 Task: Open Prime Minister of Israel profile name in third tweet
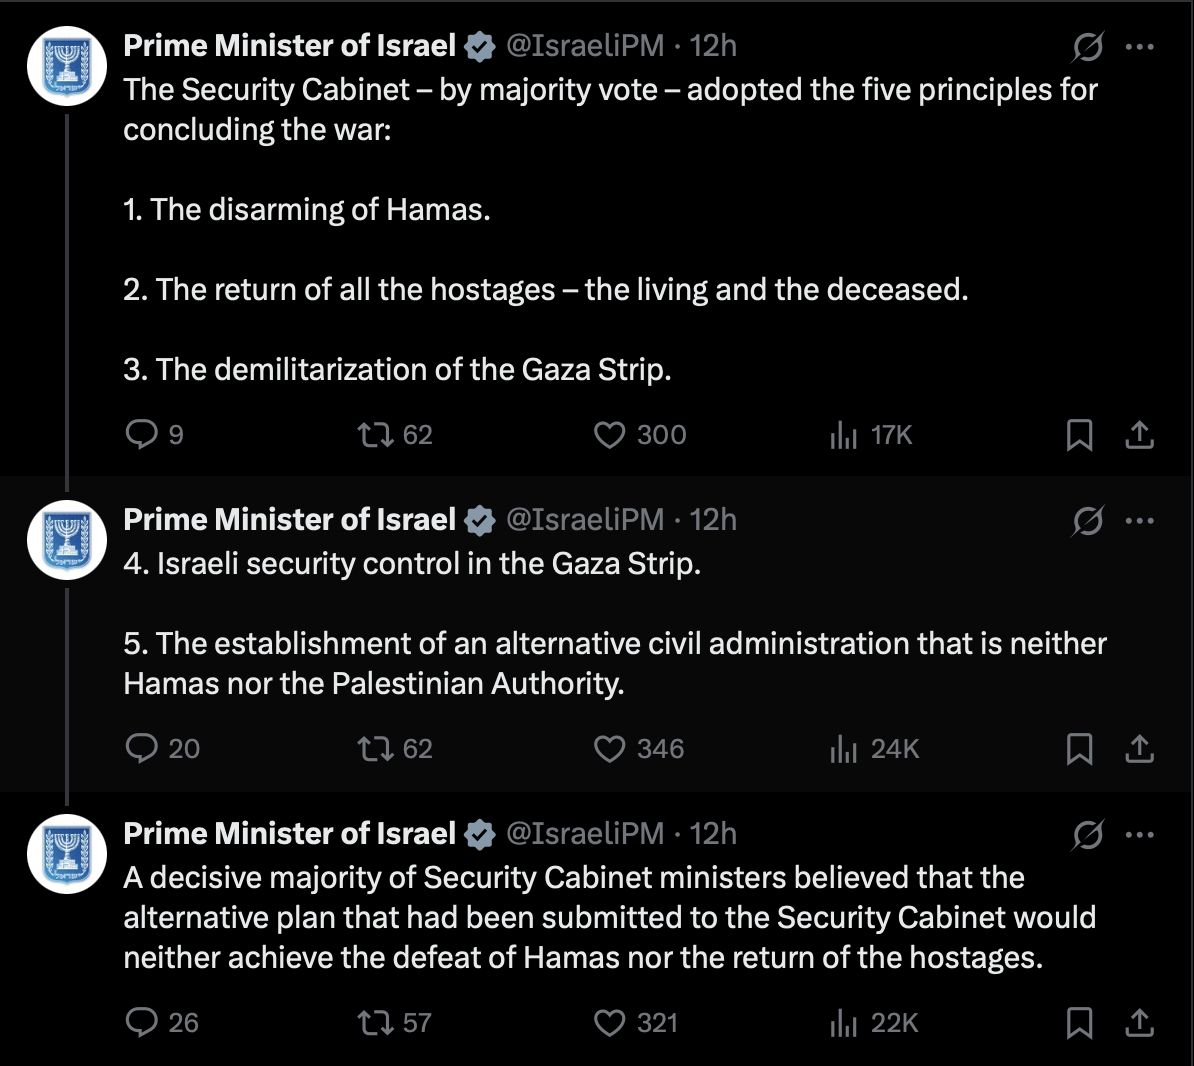289,833
